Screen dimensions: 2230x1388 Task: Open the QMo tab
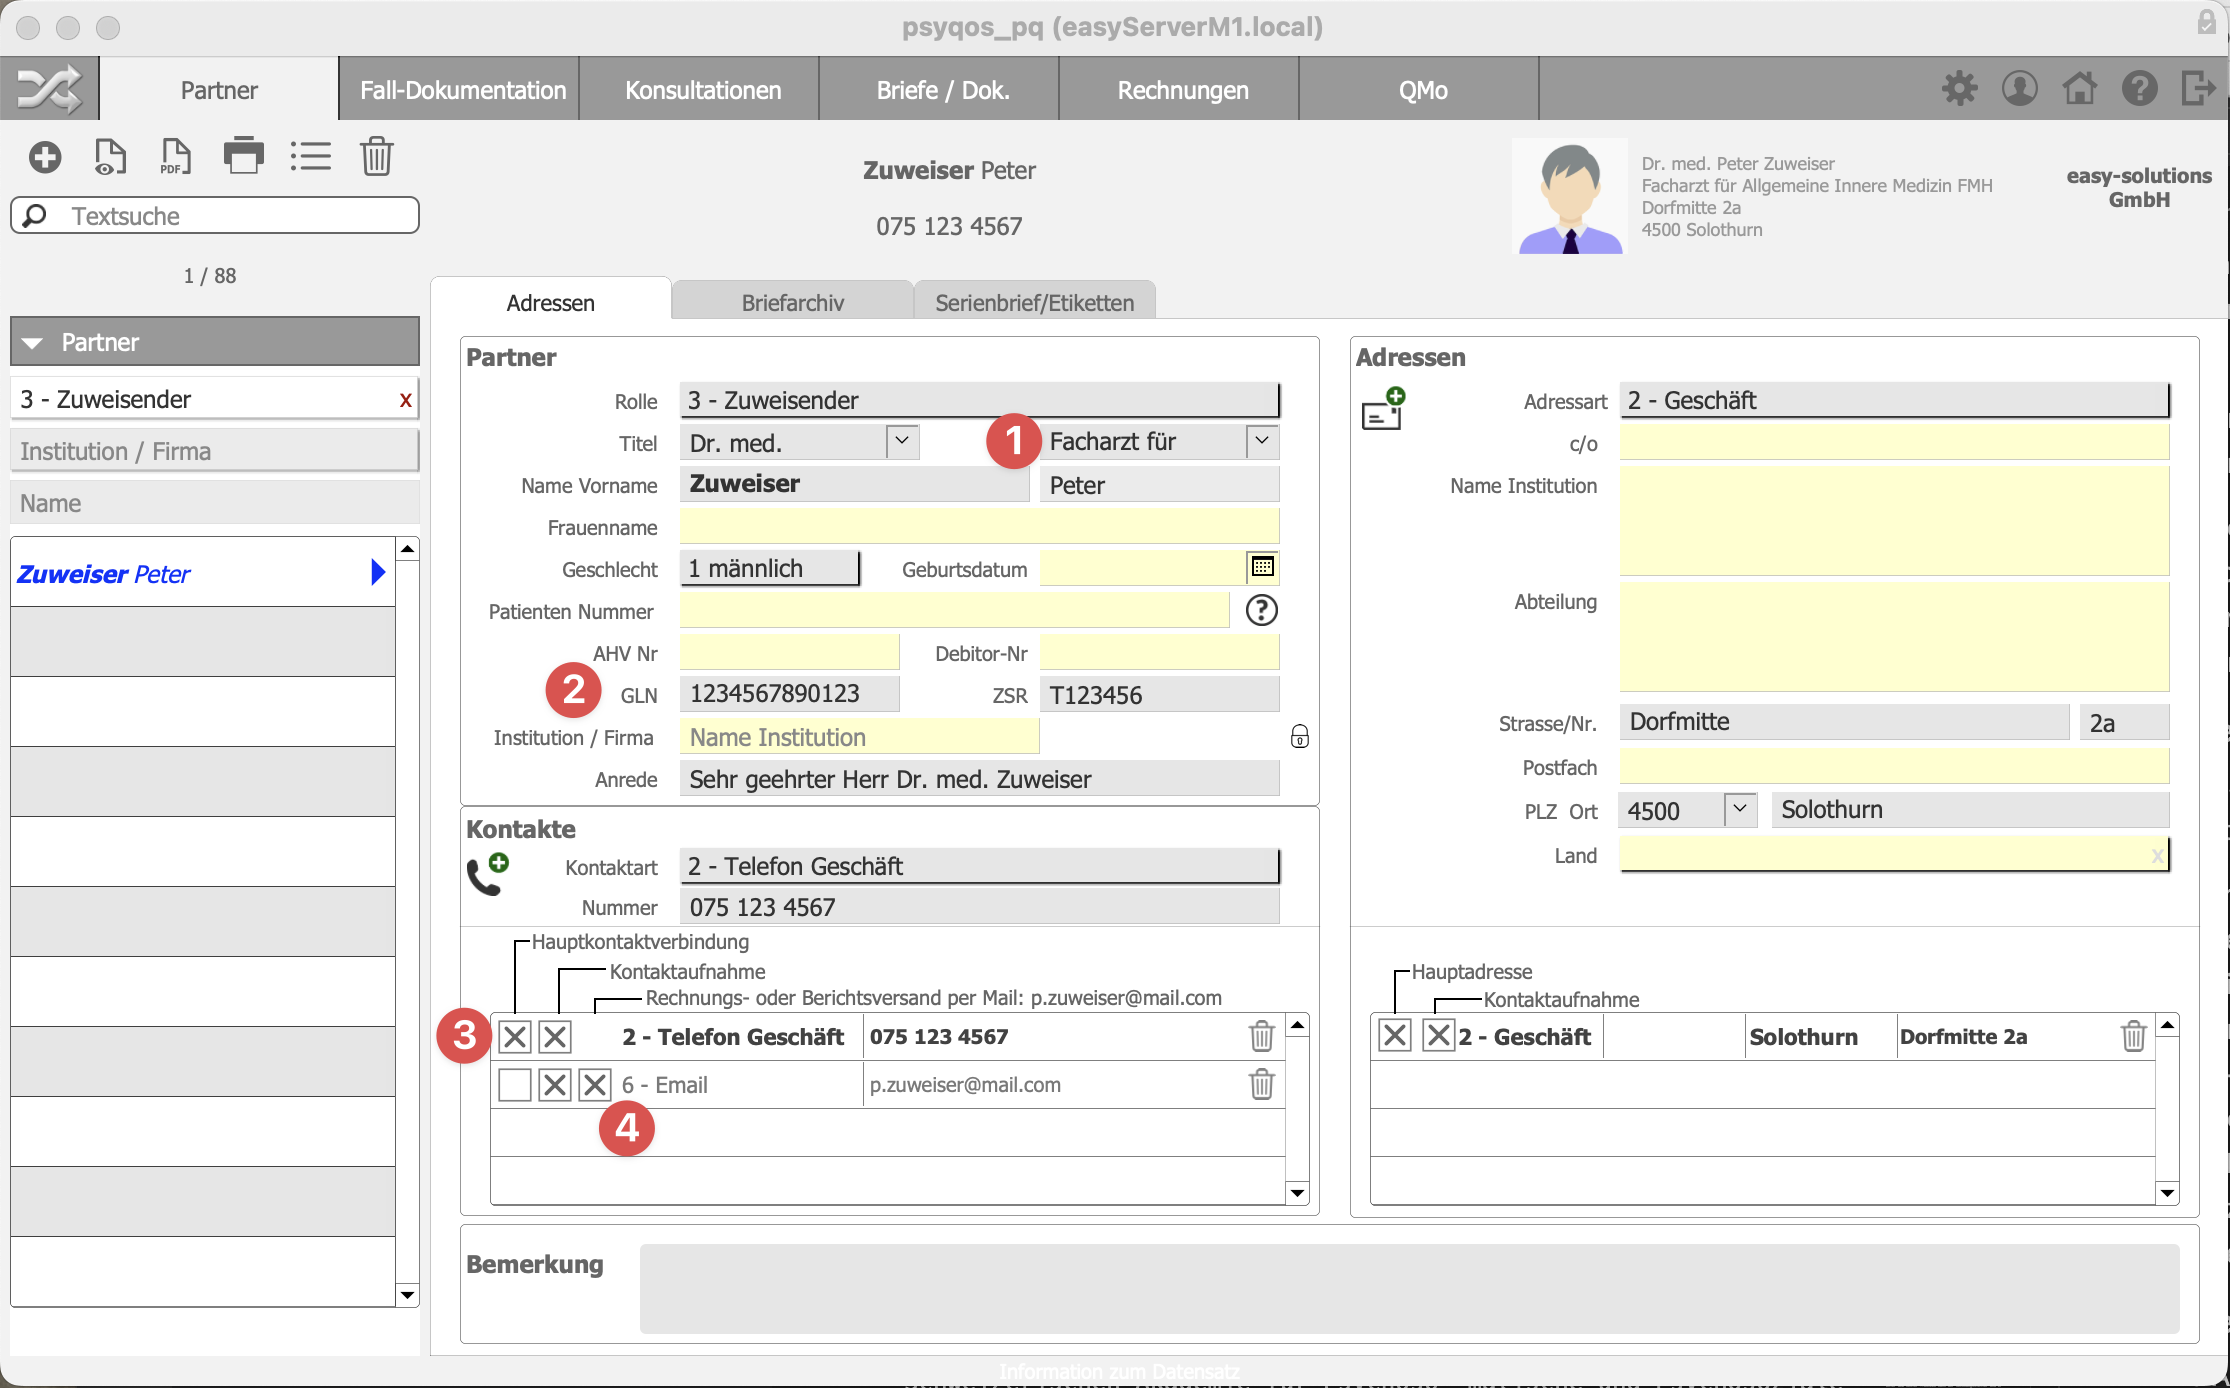tap(1422, 90)
